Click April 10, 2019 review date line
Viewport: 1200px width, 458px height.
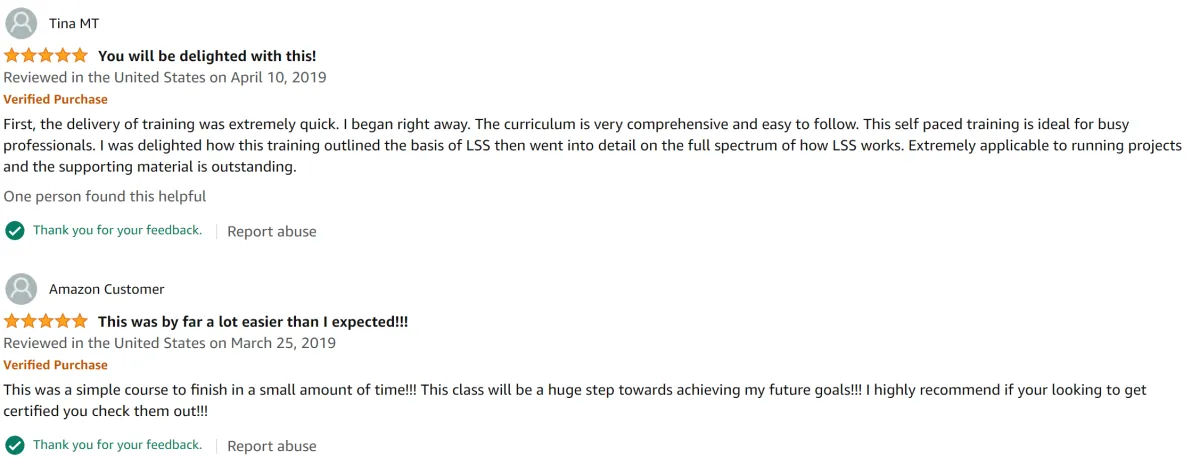point(165,77)
